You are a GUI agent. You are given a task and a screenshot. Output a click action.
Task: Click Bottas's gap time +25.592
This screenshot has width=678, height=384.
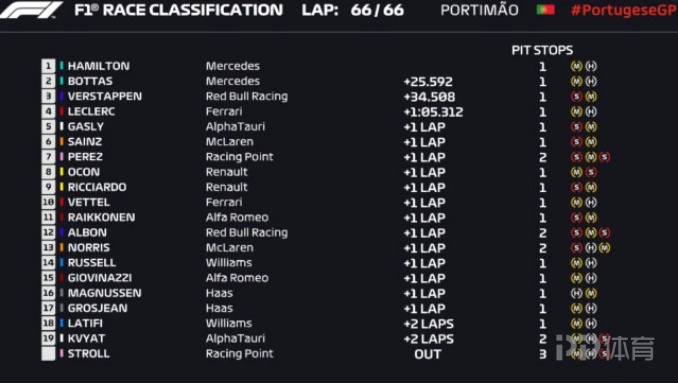[428, 81]
